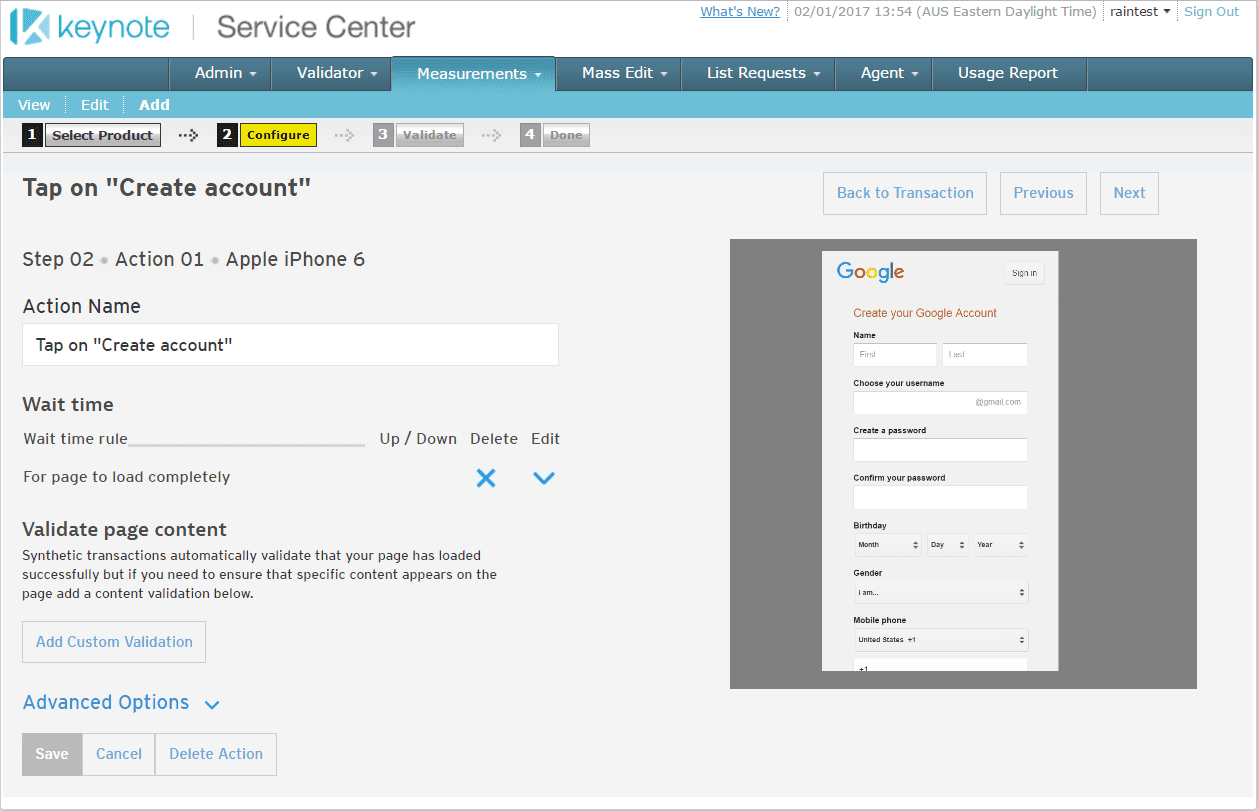Open the raintest user dropdown
The height and width of the screenshot is (811, 1258).
click(1140, 12)
